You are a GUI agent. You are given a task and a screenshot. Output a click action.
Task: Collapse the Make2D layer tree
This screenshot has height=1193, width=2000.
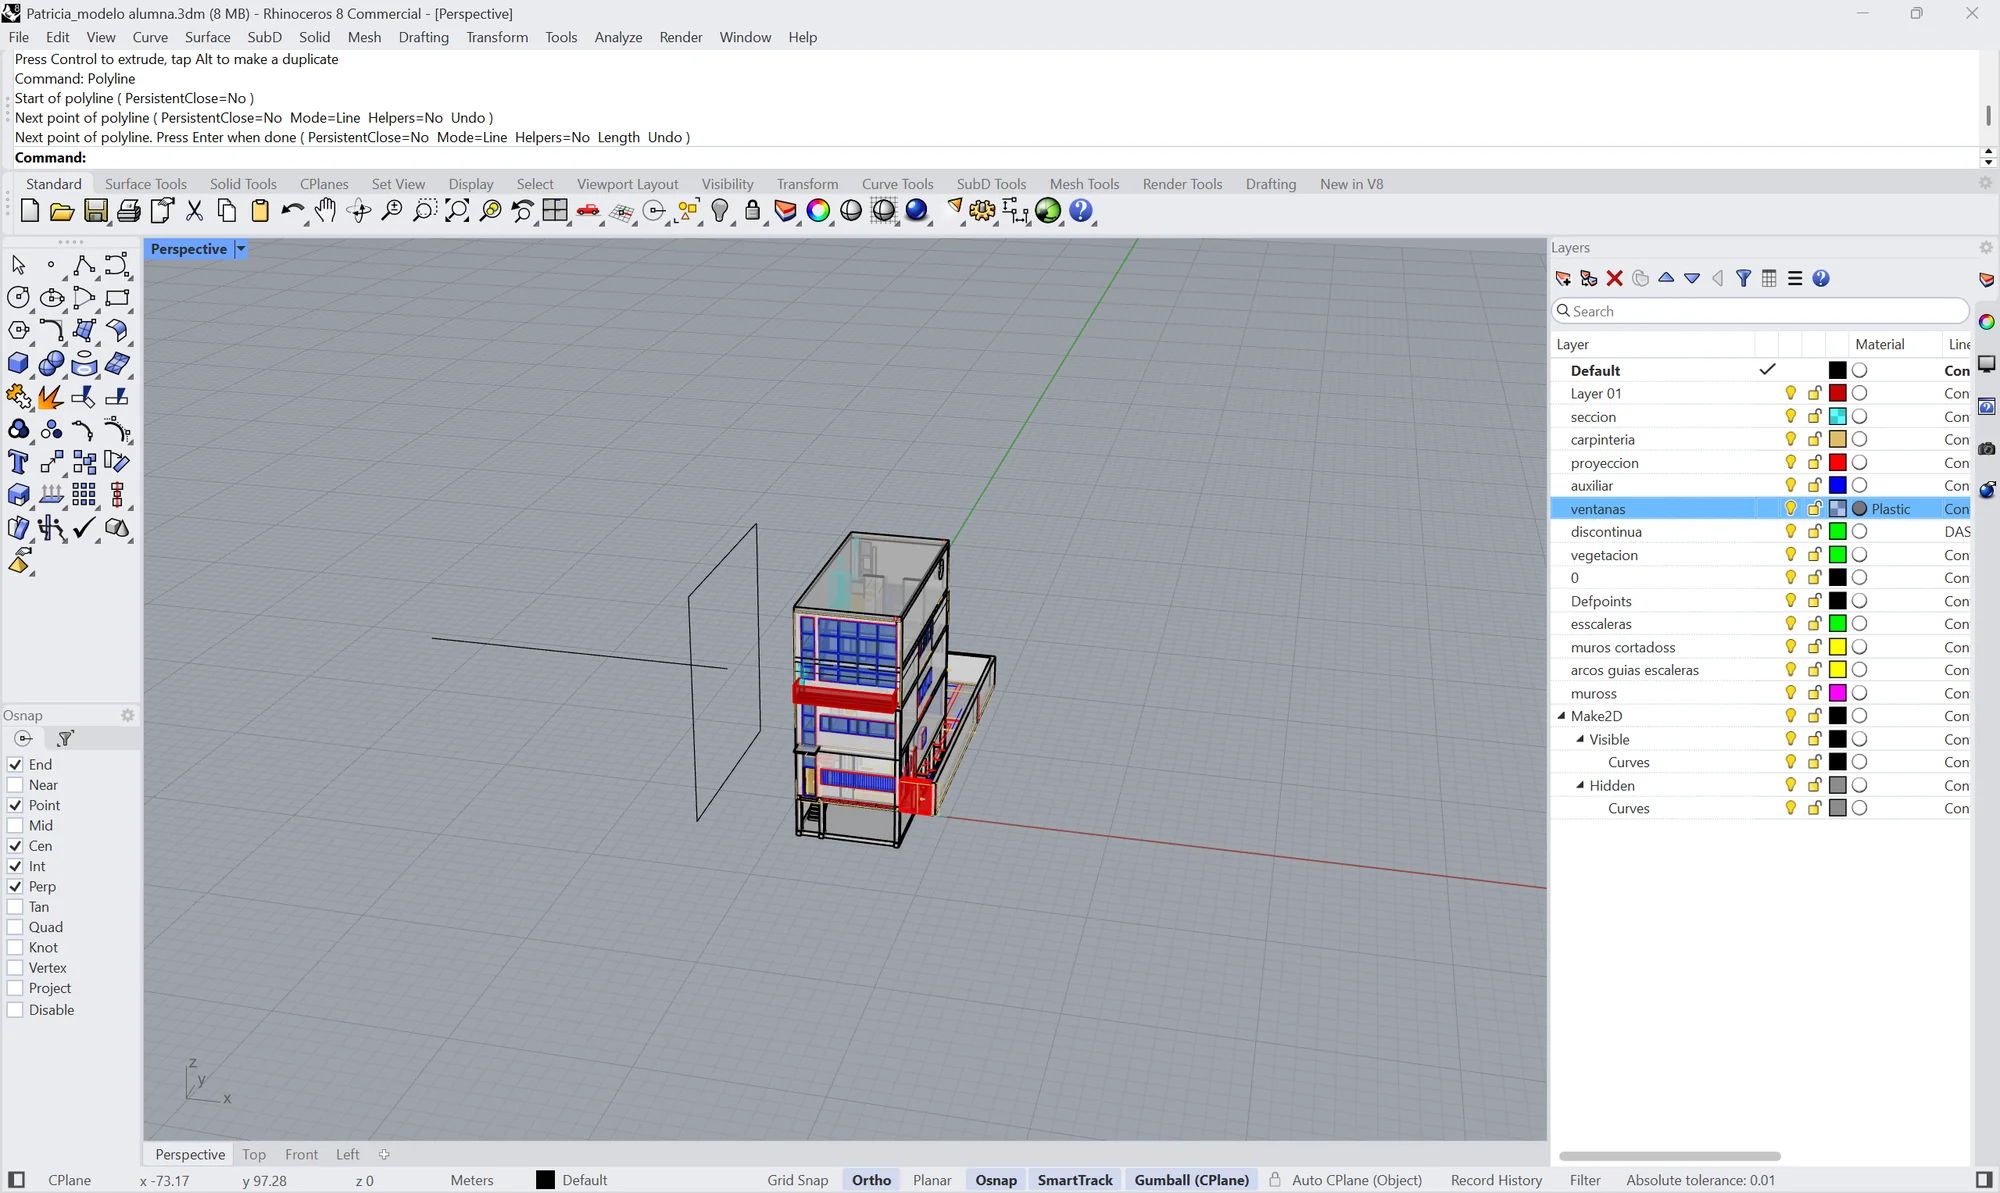point(1561,716)
